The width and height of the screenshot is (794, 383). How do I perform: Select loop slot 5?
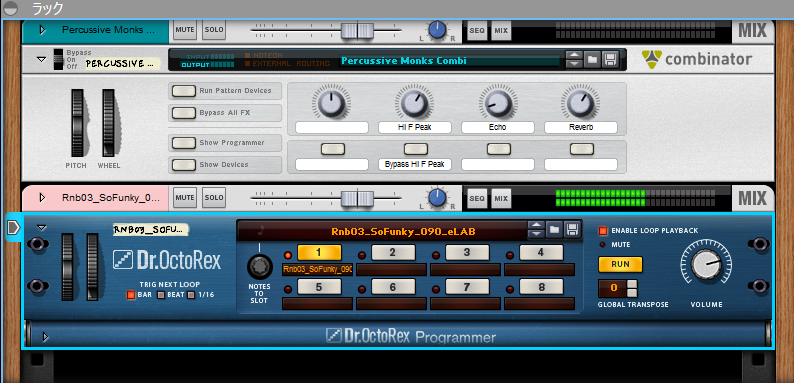pos(319,287)
